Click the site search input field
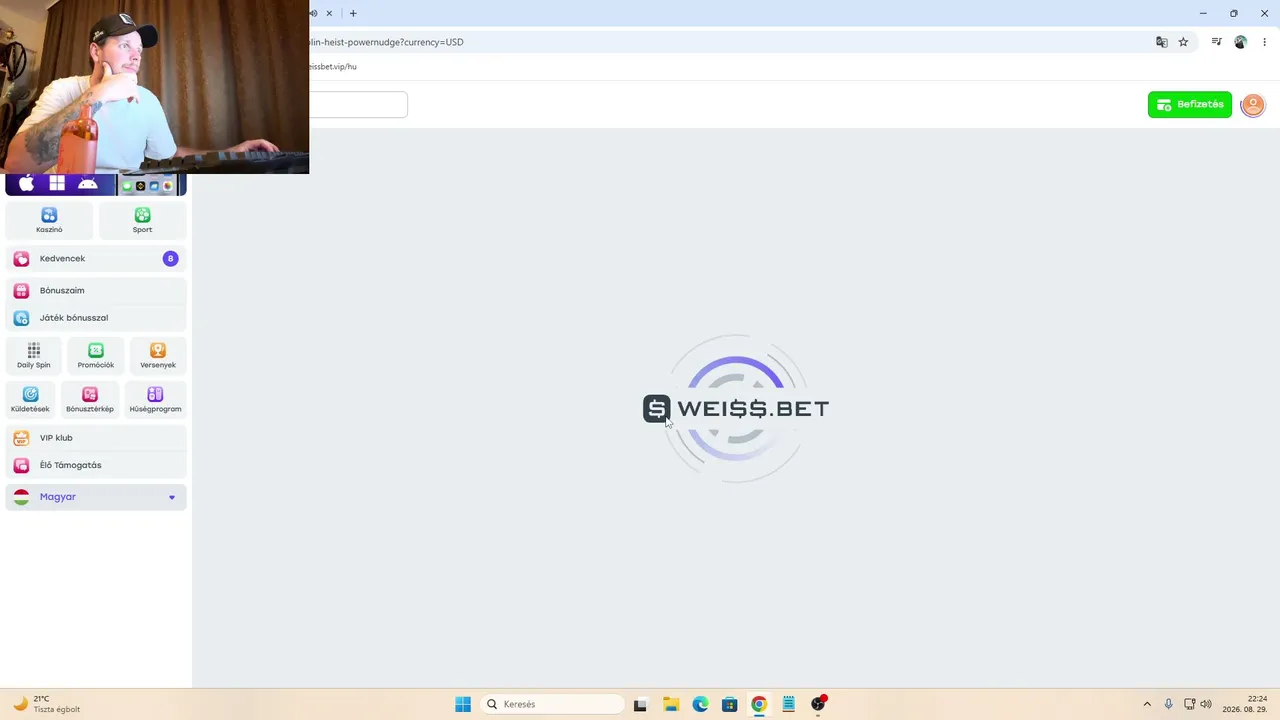 click(x=358, y=104)
